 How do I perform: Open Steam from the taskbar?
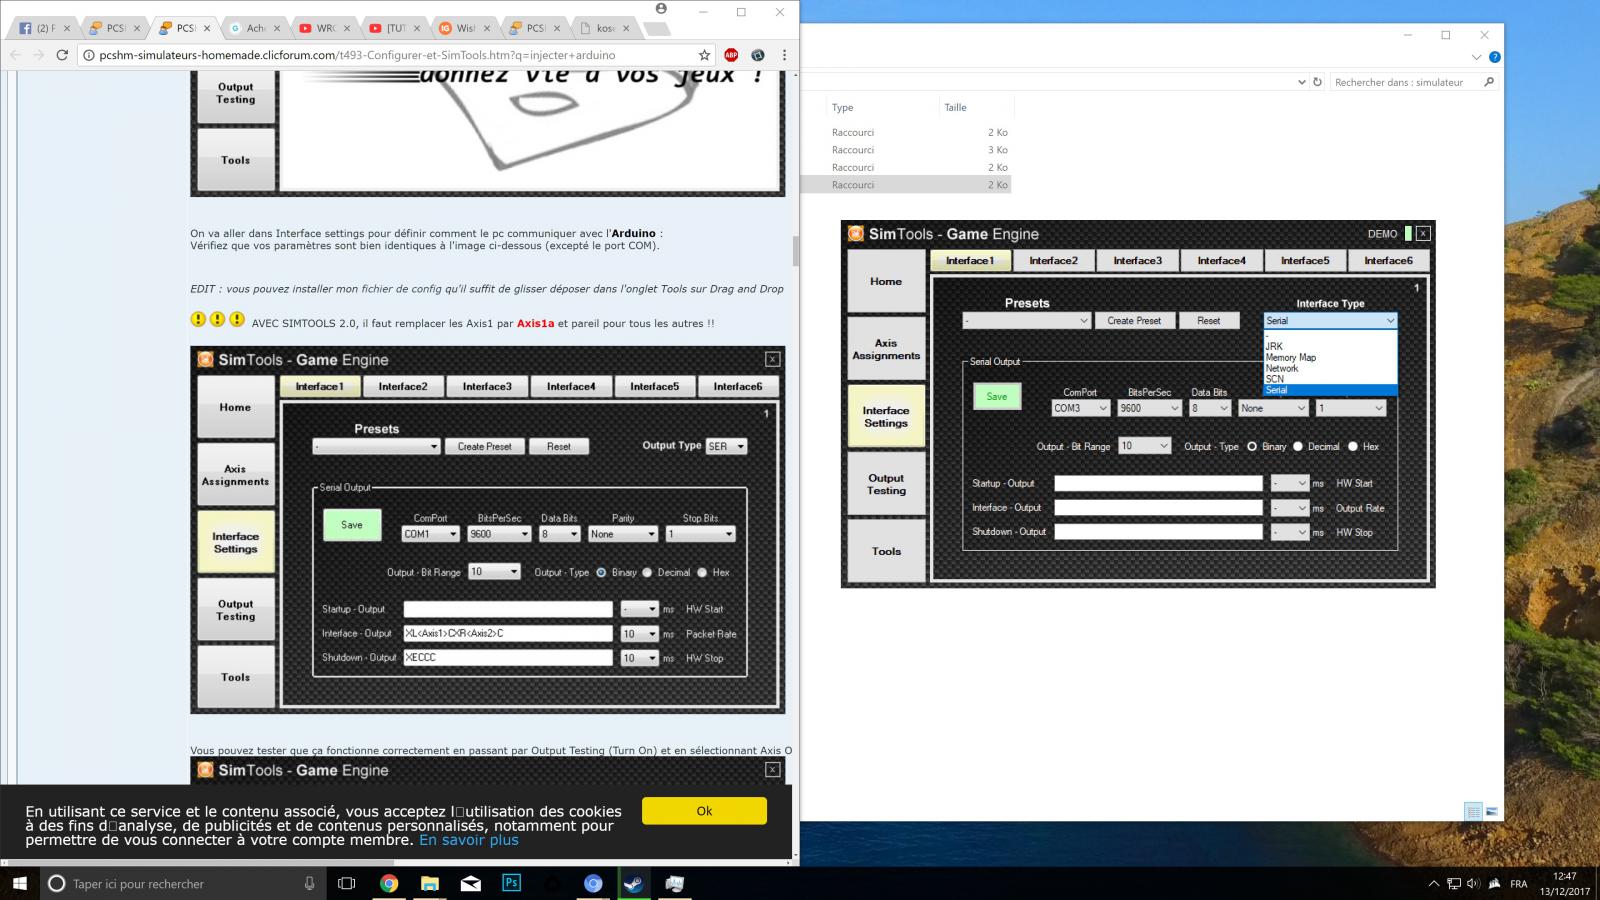click(633, 883)
